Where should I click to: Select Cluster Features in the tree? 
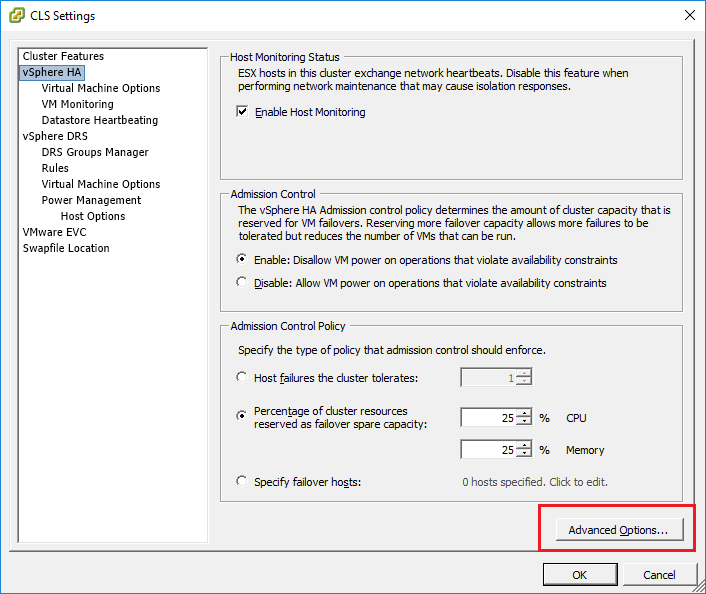[x=63, y=56]
